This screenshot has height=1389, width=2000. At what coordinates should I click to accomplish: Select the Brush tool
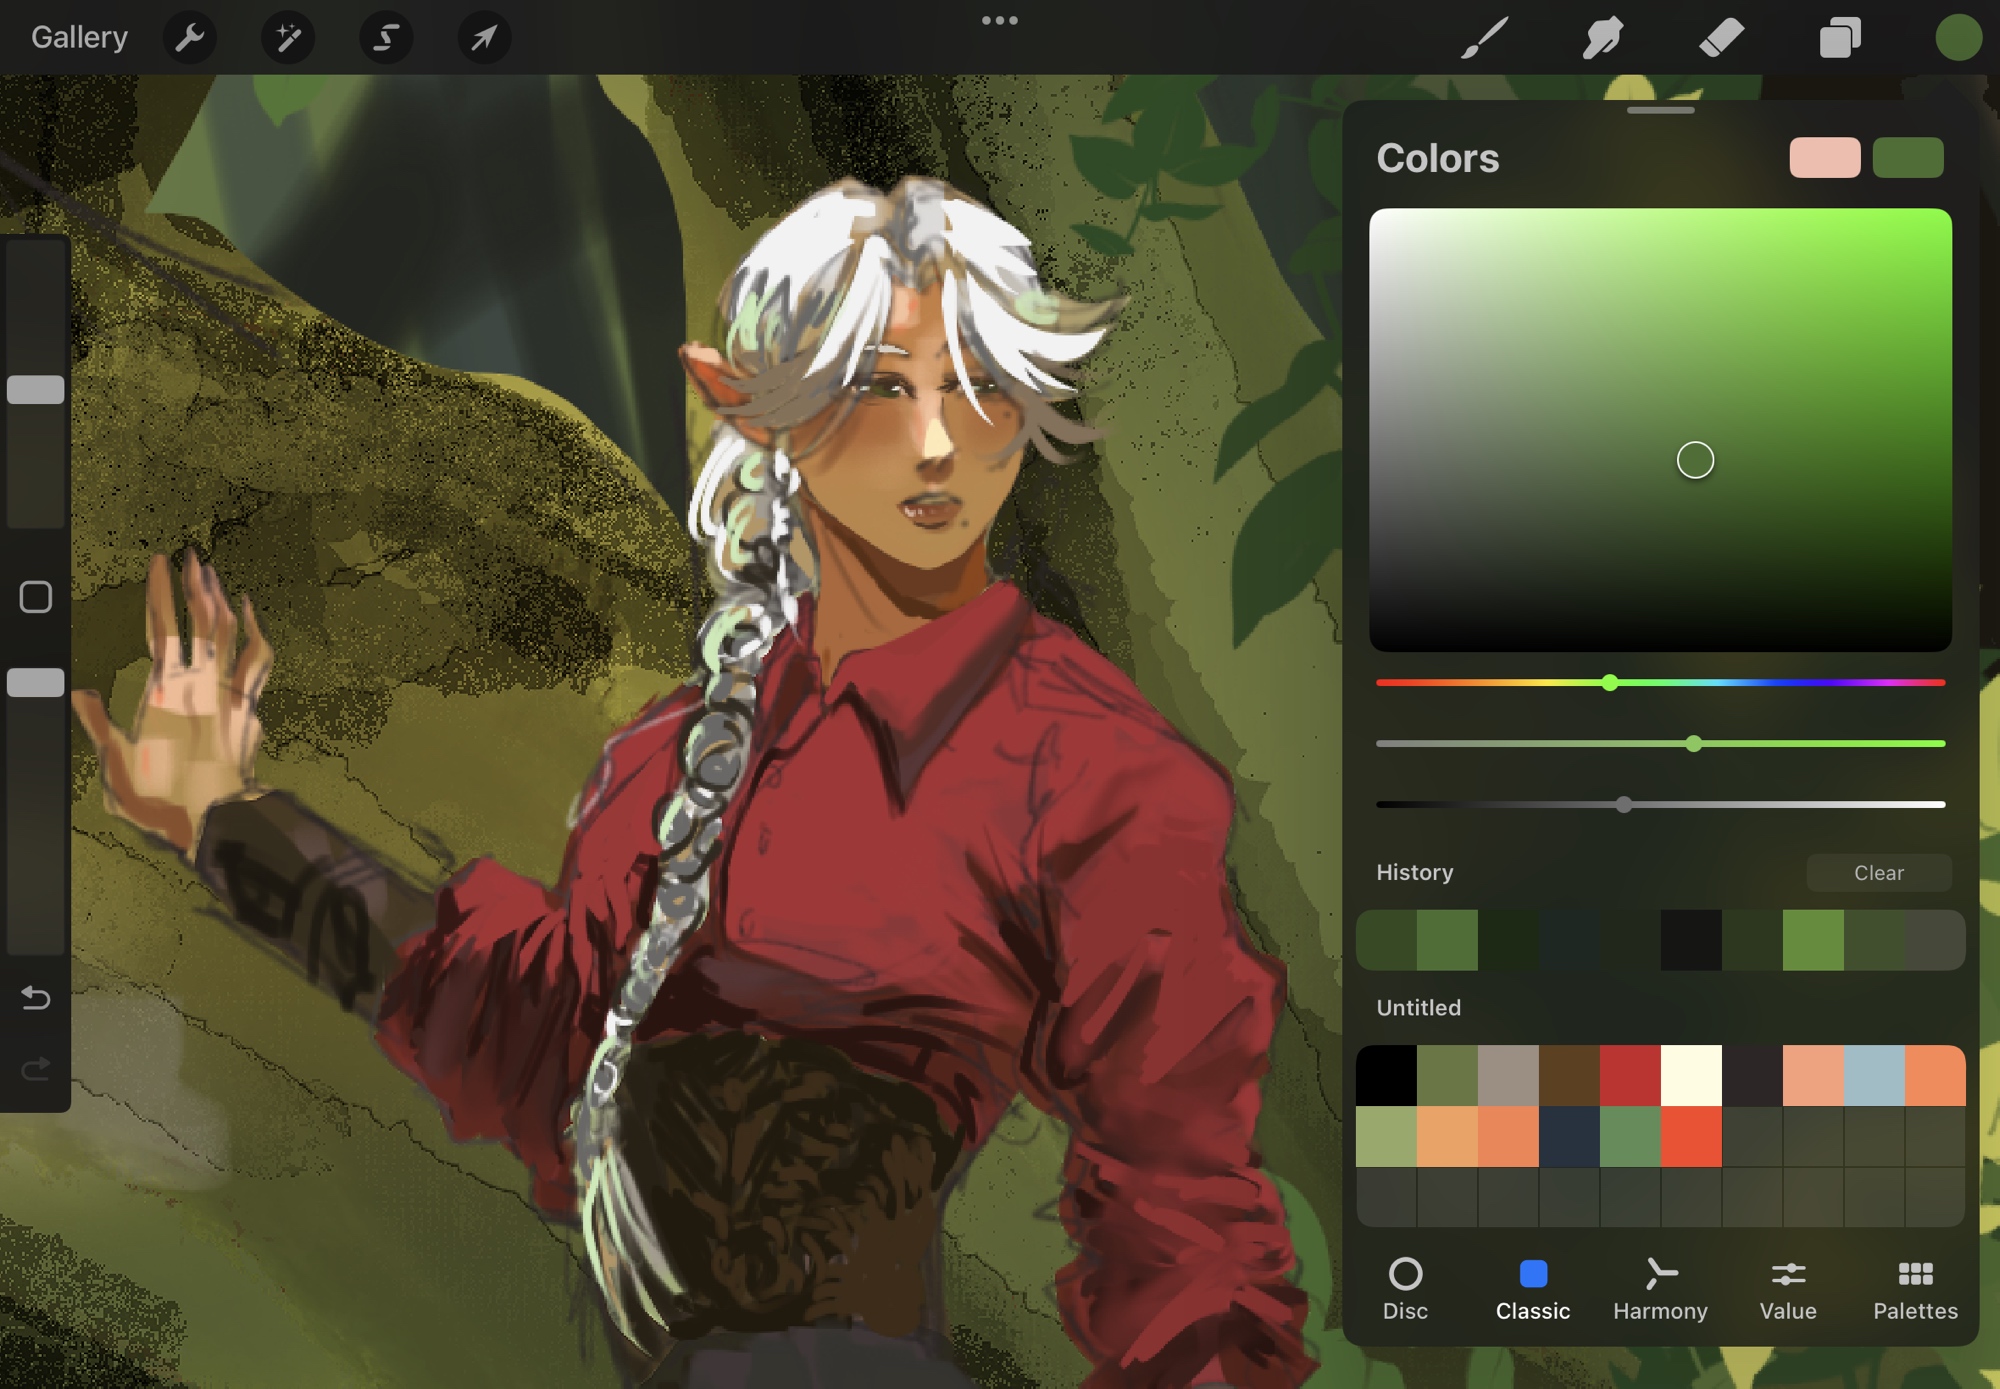tap(1484, 38)
